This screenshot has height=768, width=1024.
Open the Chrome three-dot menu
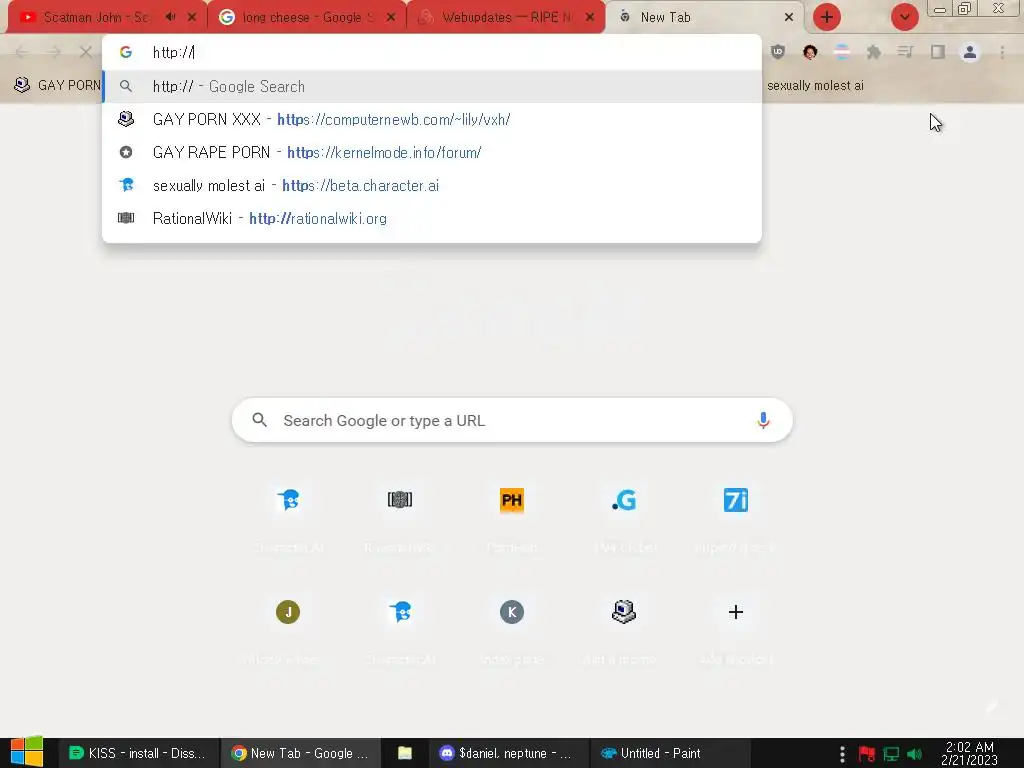pos(1002,52)
